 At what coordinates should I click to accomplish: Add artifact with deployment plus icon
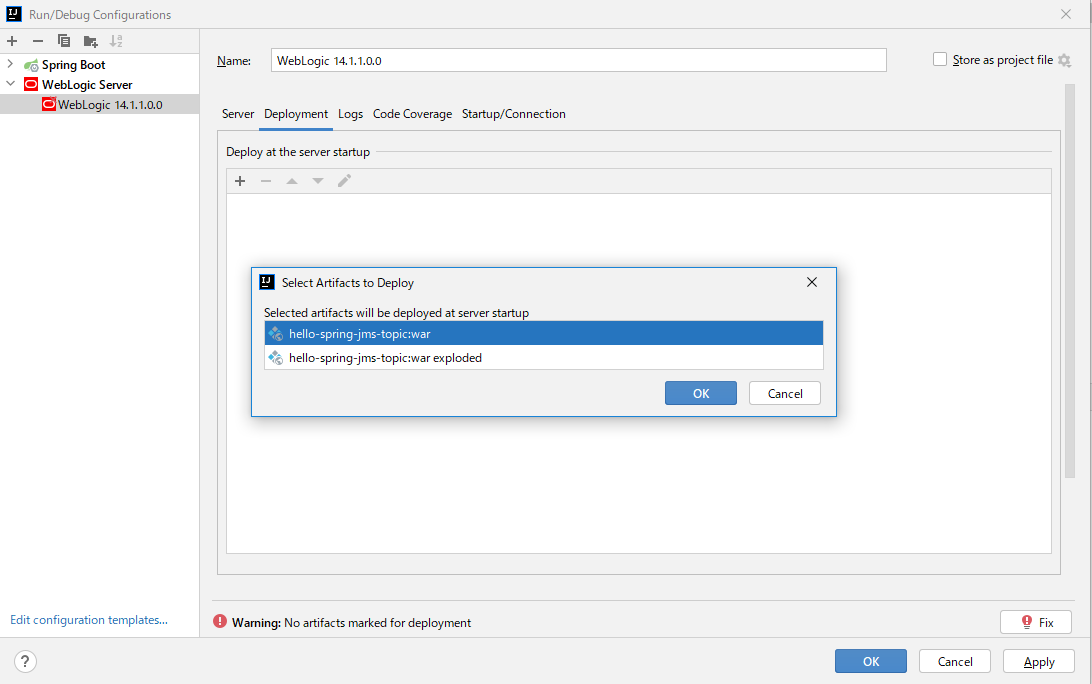point(240,181)
